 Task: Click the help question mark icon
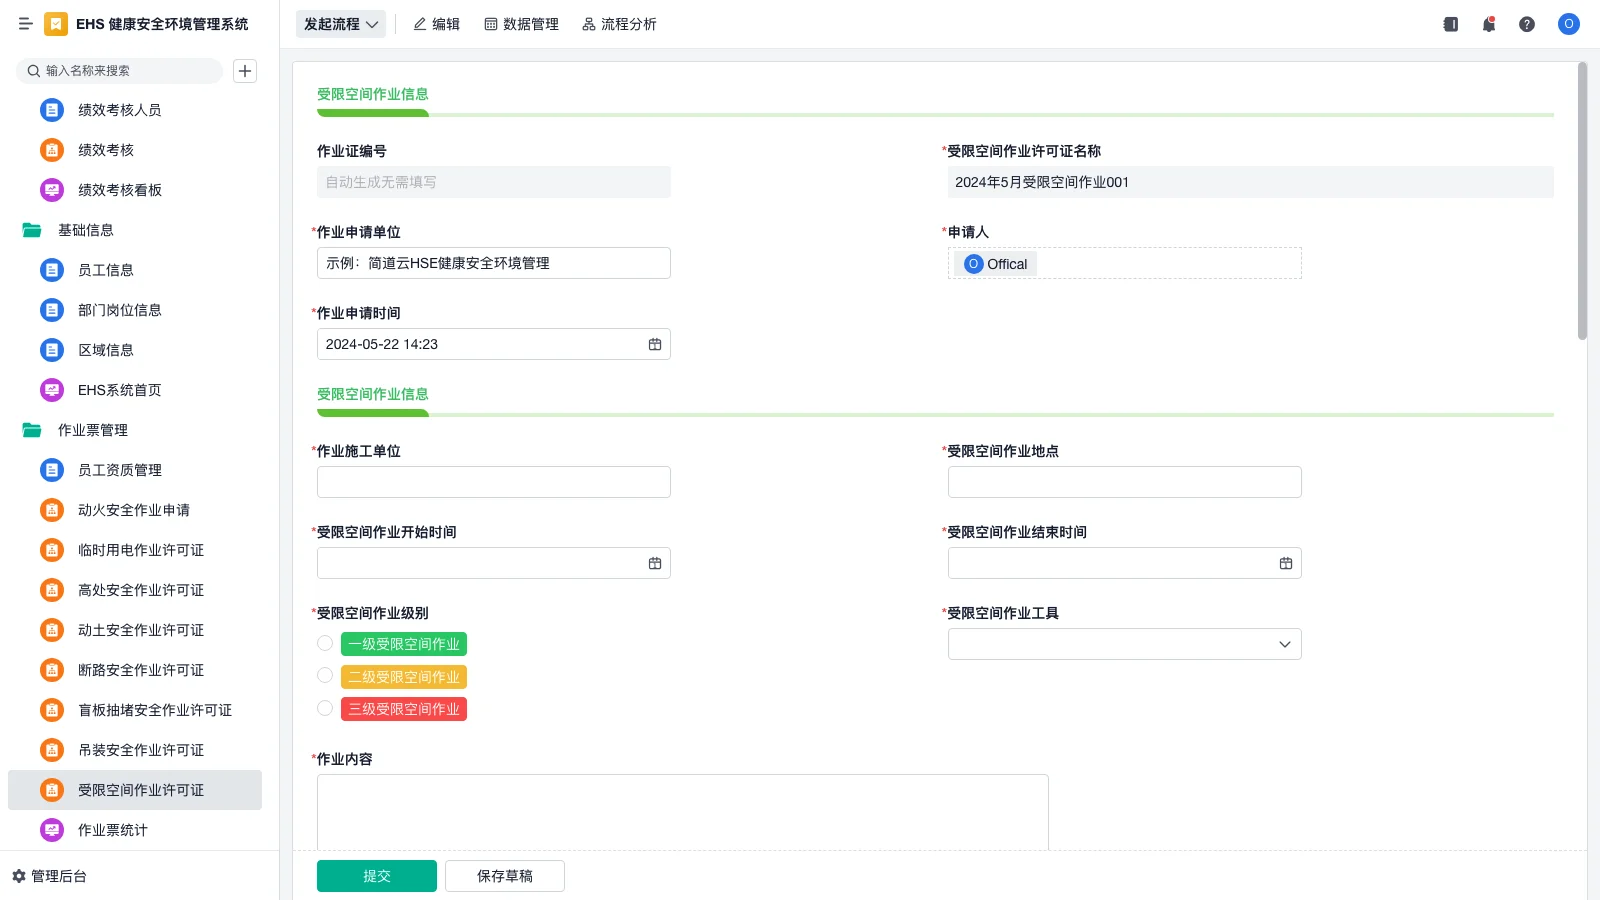click(x=1527, y=24)
